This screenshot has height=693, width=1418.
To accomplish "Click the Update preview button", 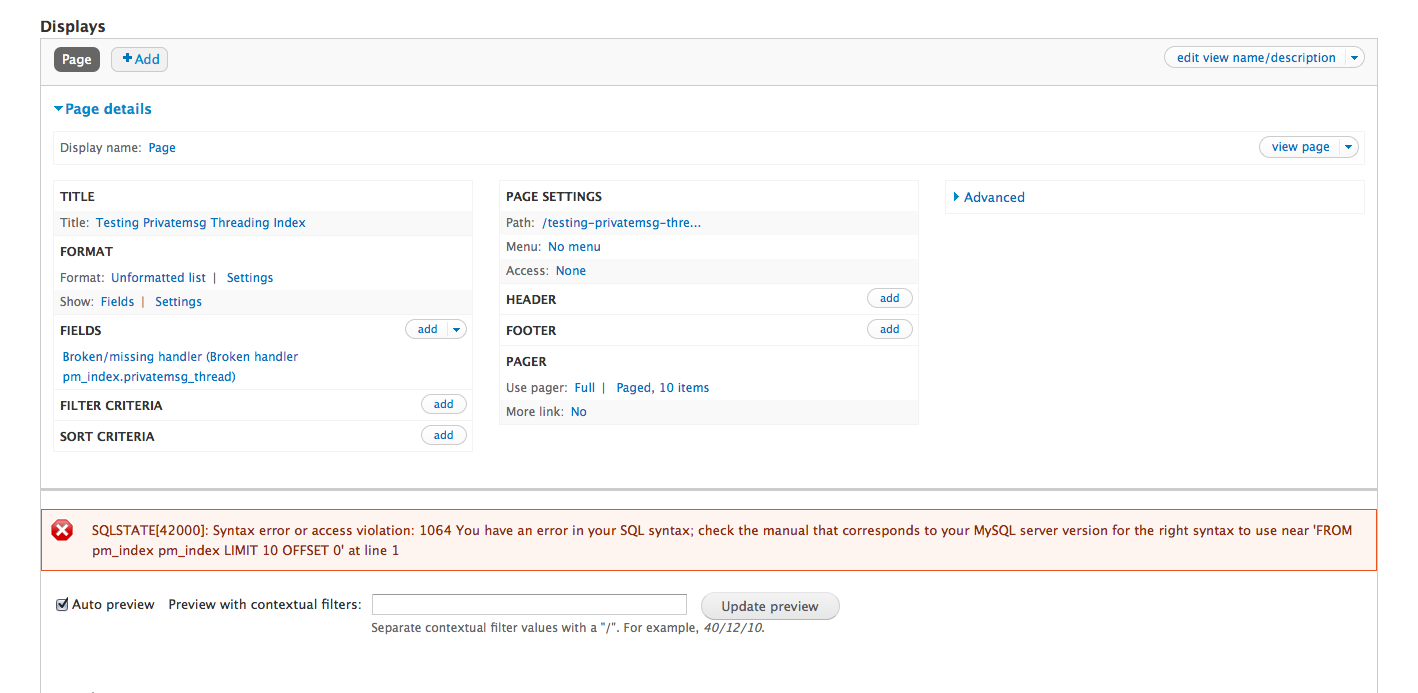I will [x=769, y=605].
